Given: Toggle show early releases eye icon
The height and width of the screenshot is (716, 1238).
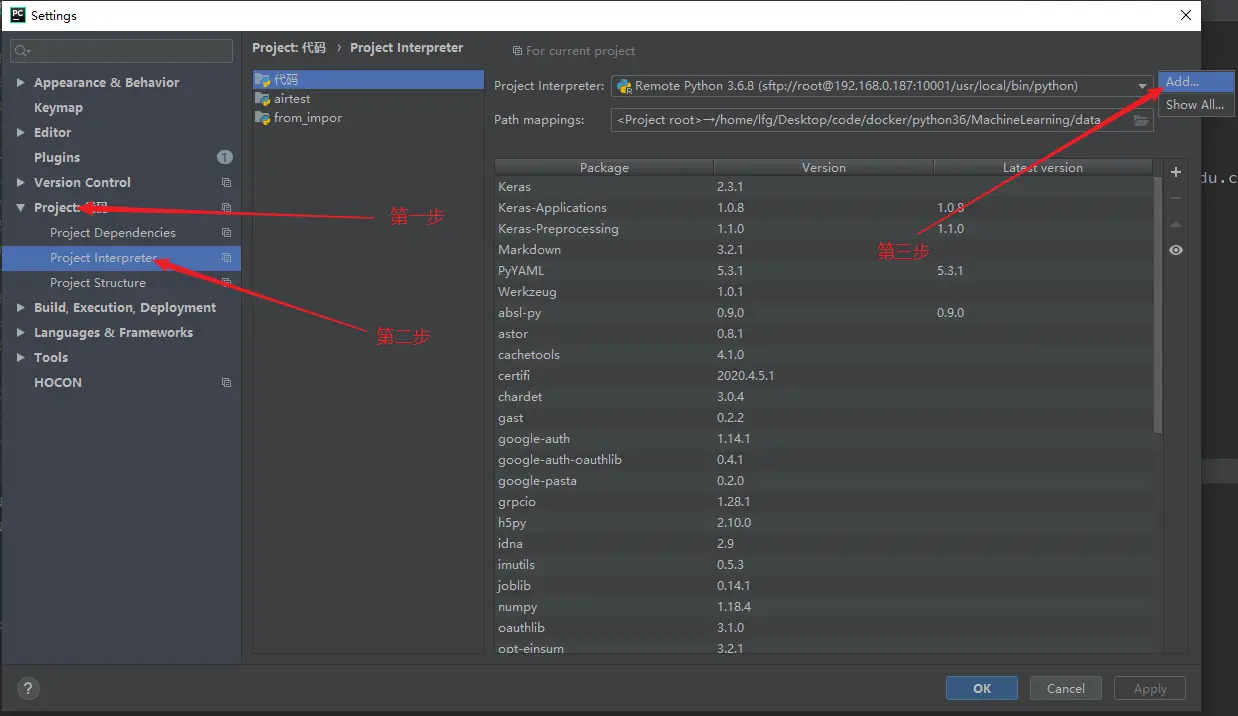Looking at the screenshot, I should (x=1176, y=250).
